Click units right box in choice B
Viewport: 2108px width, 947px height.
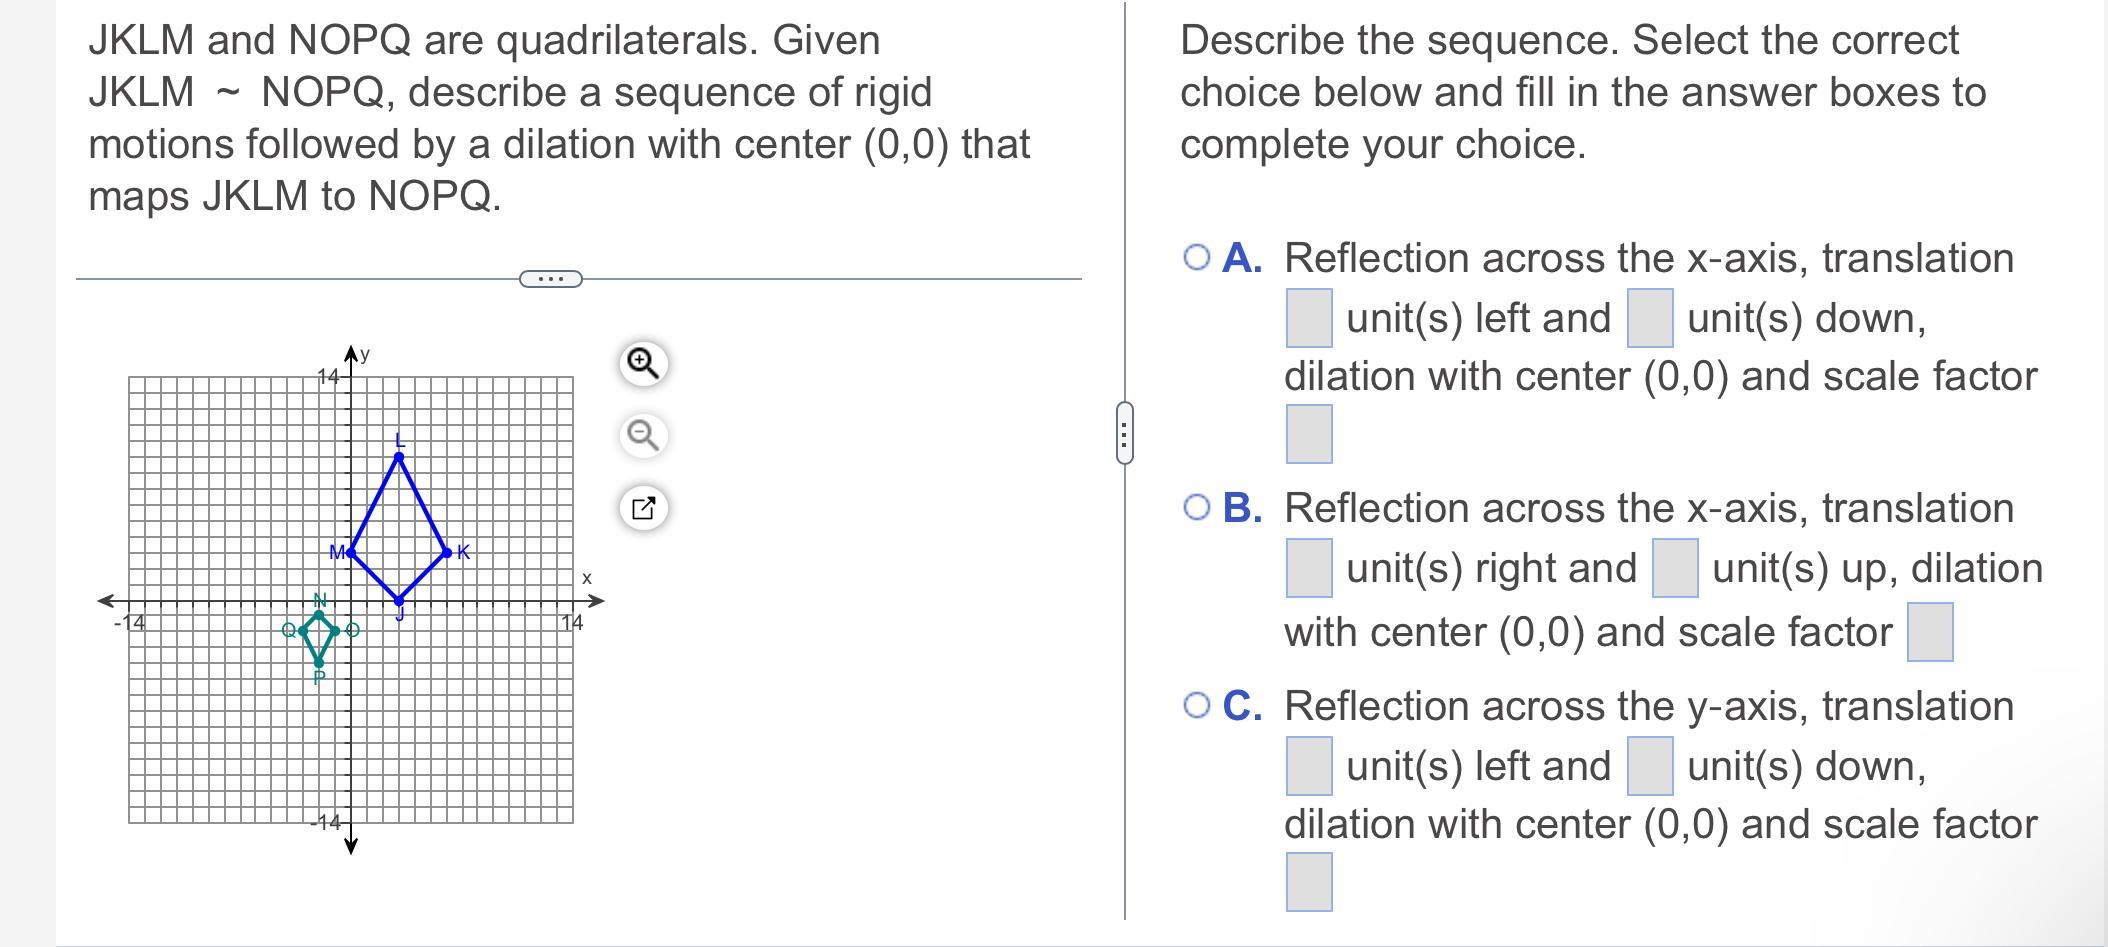coord(1309,568)
